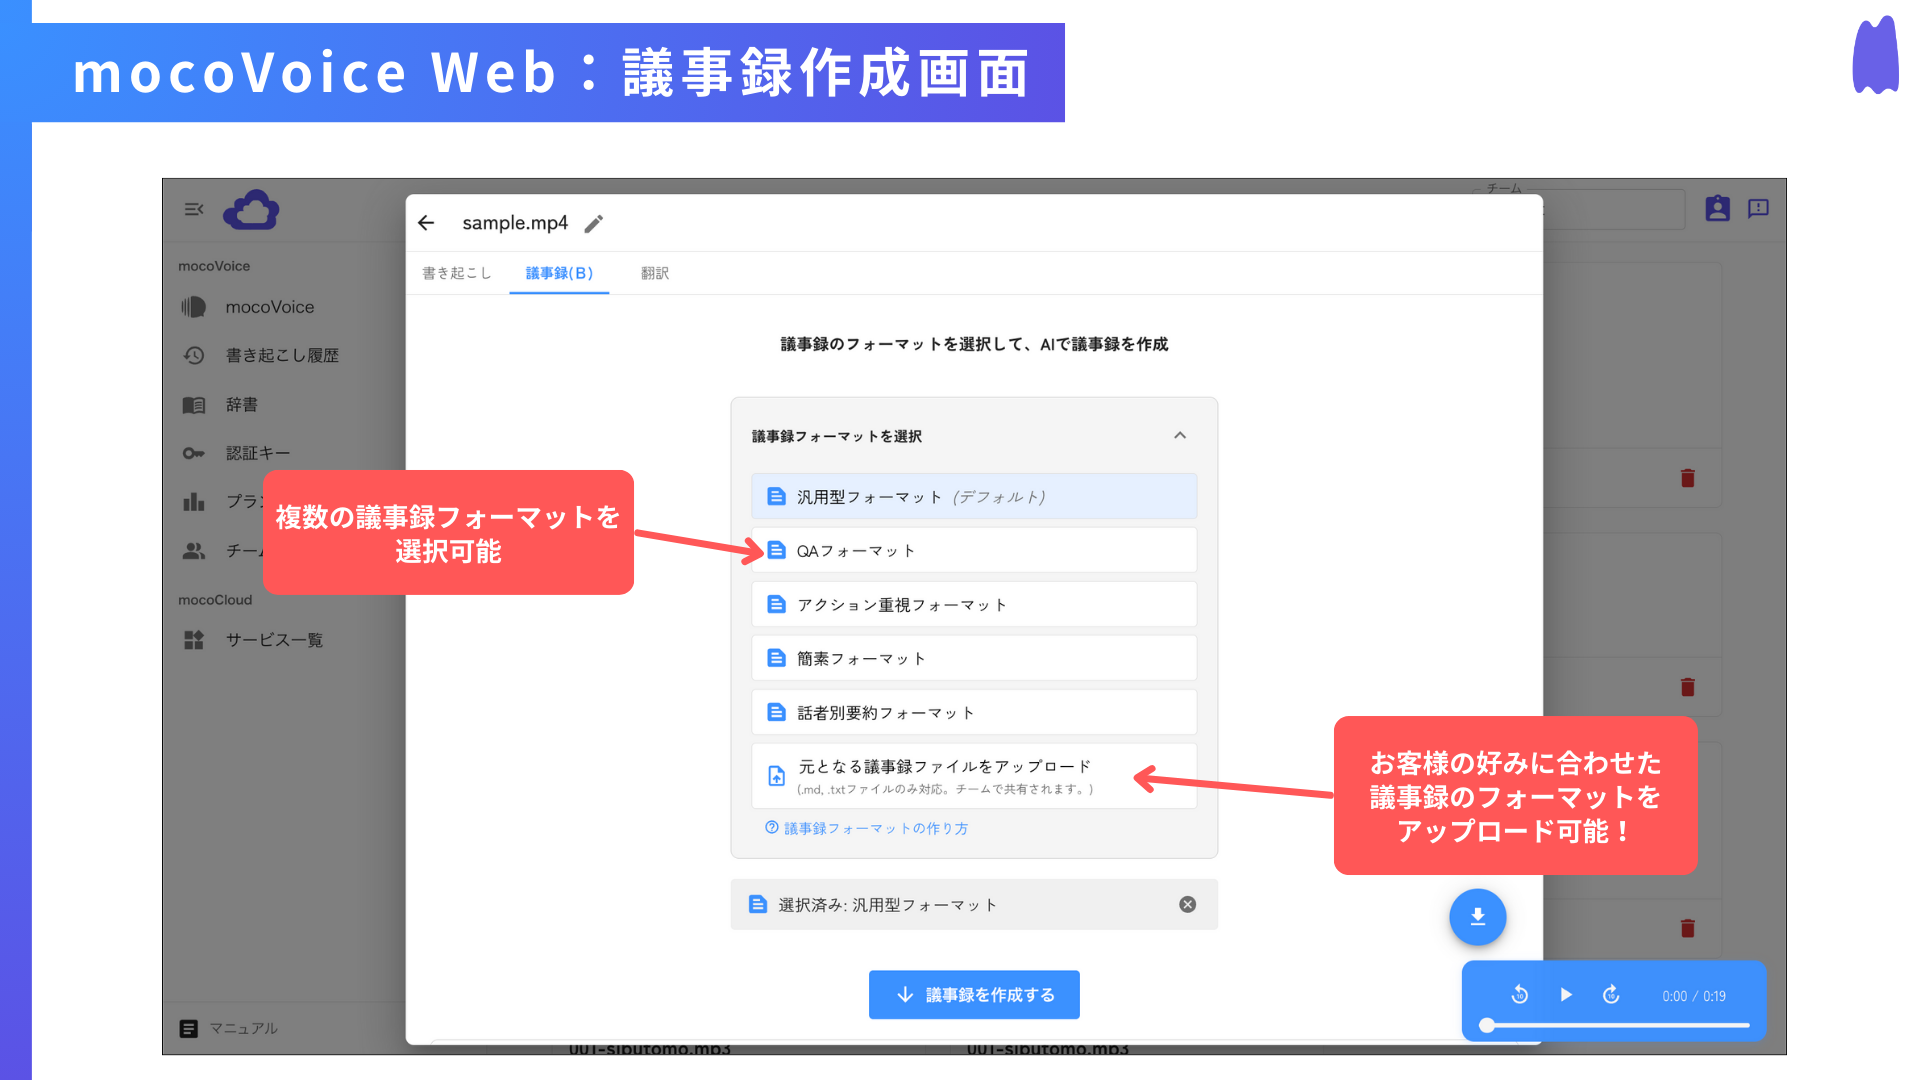Click the mocoVoice waveform icon
Screen dimensions: 1920x1080
tap(194, 307)
